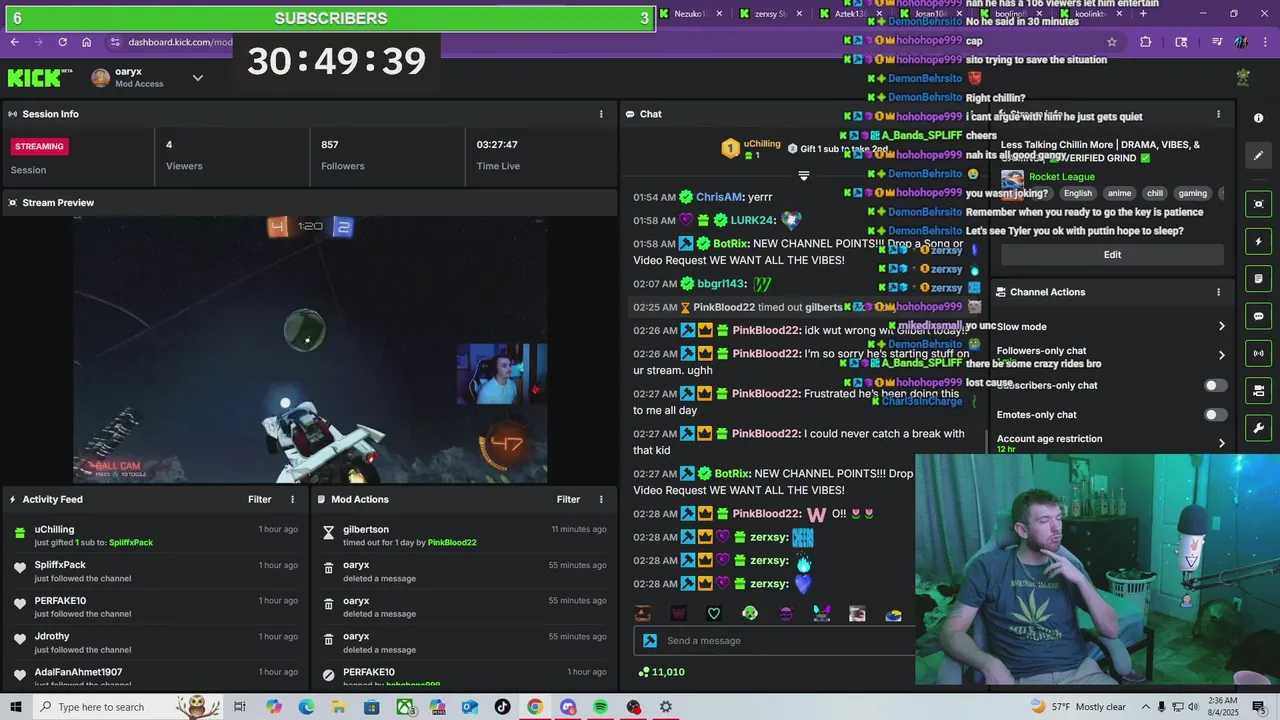This screenshot has height=720, width=1280.
Task: Toggle Subscribers-only chat switch
Action: (1215, 385)
